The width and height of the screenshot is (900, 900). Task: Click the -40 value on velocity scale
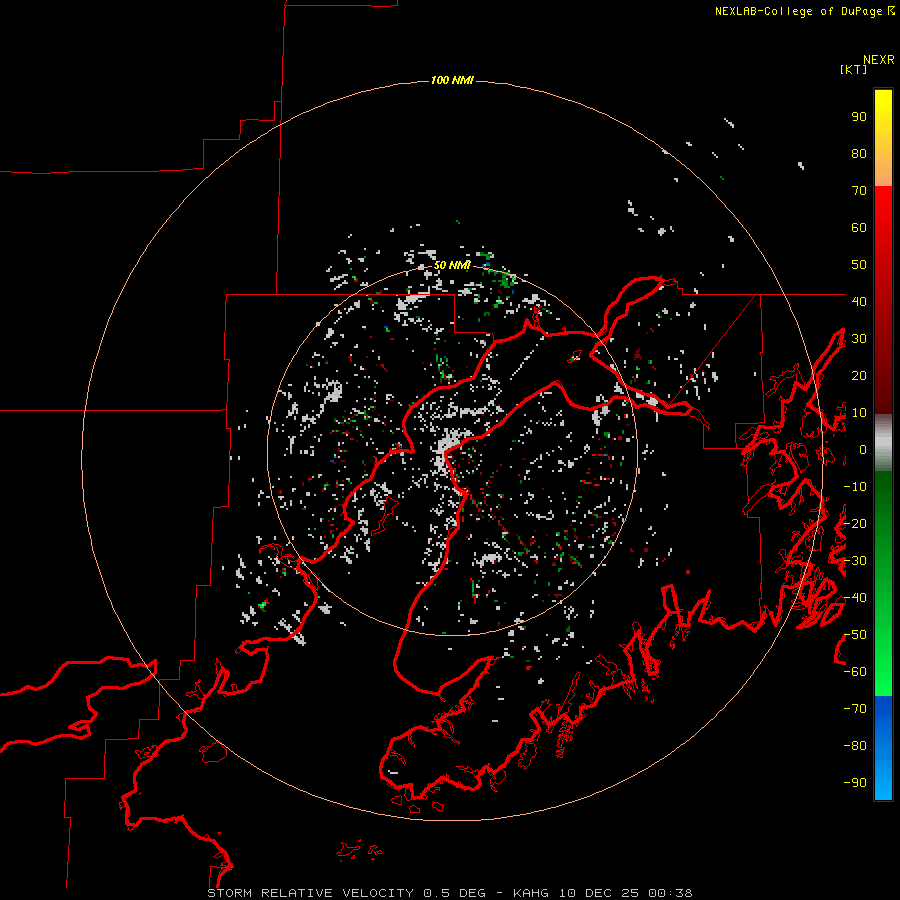pyautogui.click(x=855, y=598)
